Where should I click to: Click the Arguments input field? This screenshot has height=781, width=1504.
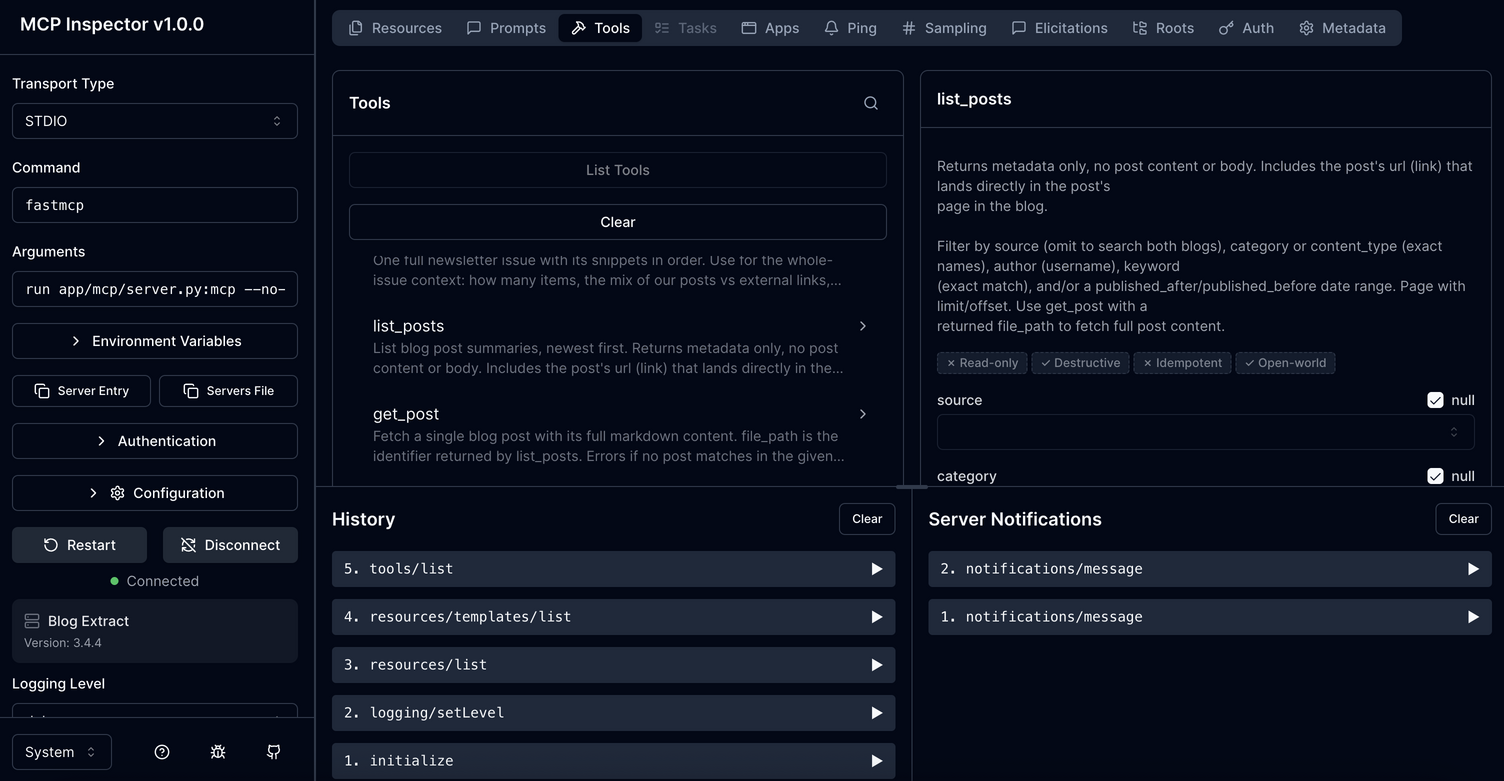point(155,289)
